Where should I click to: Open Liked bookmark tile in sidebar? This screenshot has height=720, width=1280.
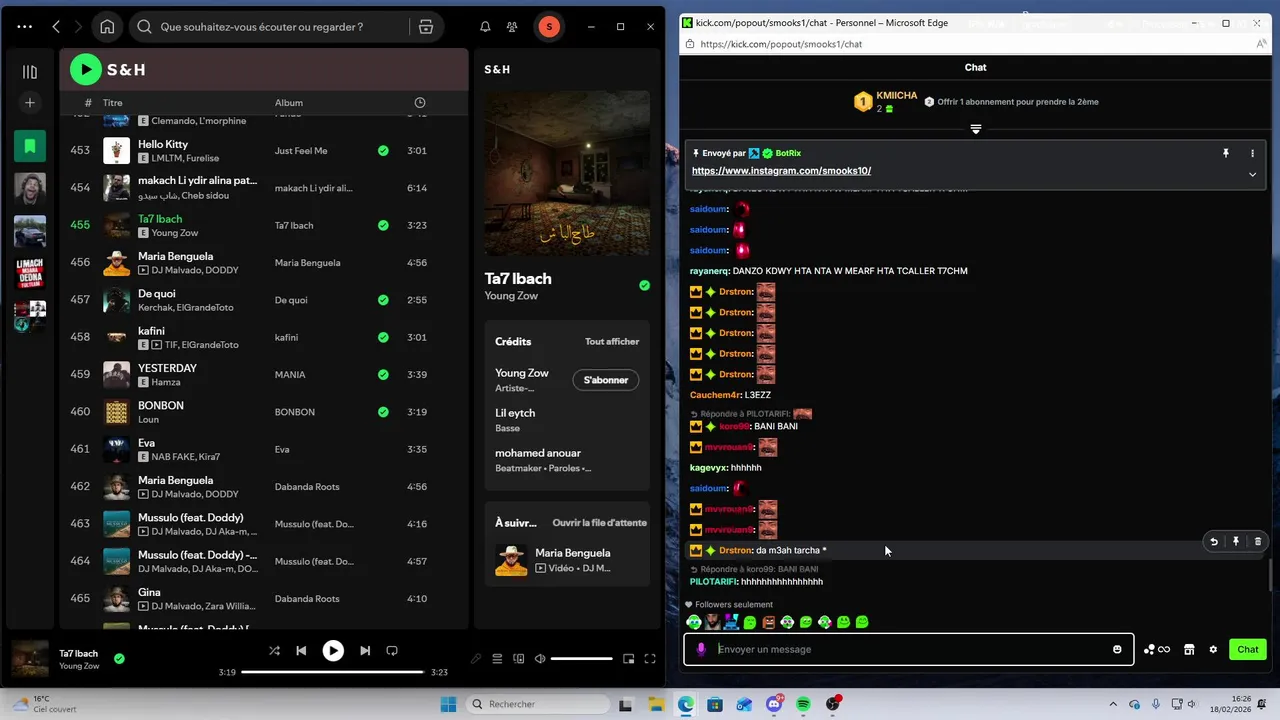[30, 146]
